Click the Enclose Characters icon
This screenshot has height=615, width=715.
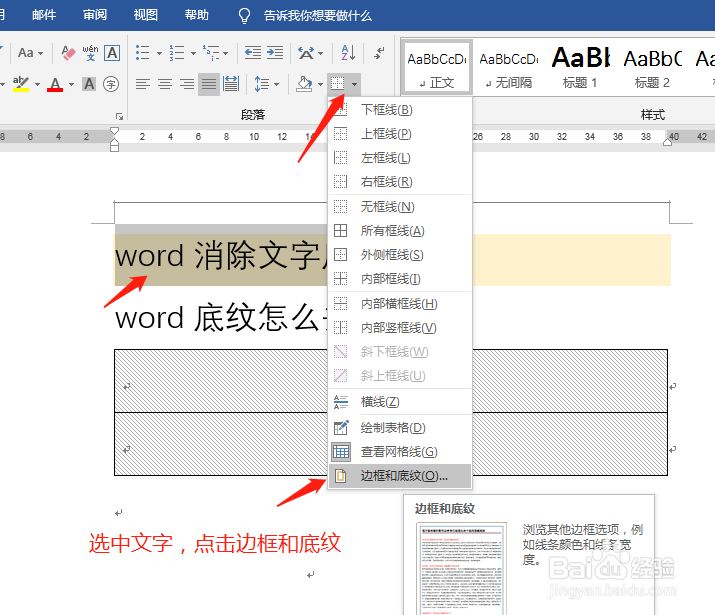111,84
